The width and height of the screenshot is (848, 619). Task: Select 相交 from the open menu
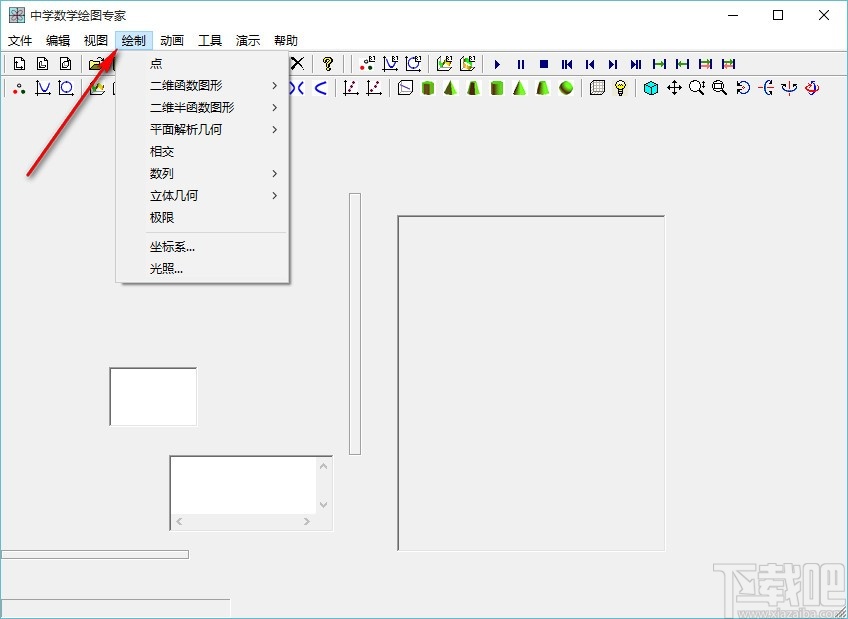162,151
